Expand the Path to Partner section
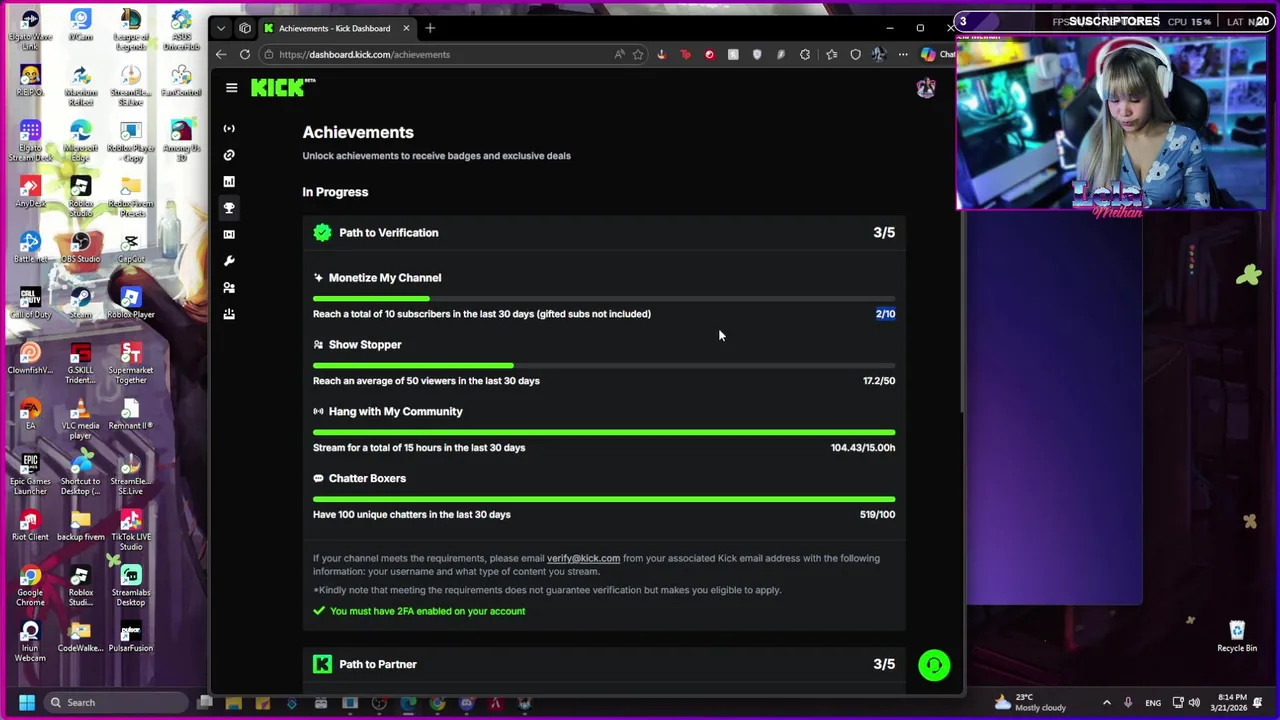This screenshot has height=720, width=1280. click(604, 664)
